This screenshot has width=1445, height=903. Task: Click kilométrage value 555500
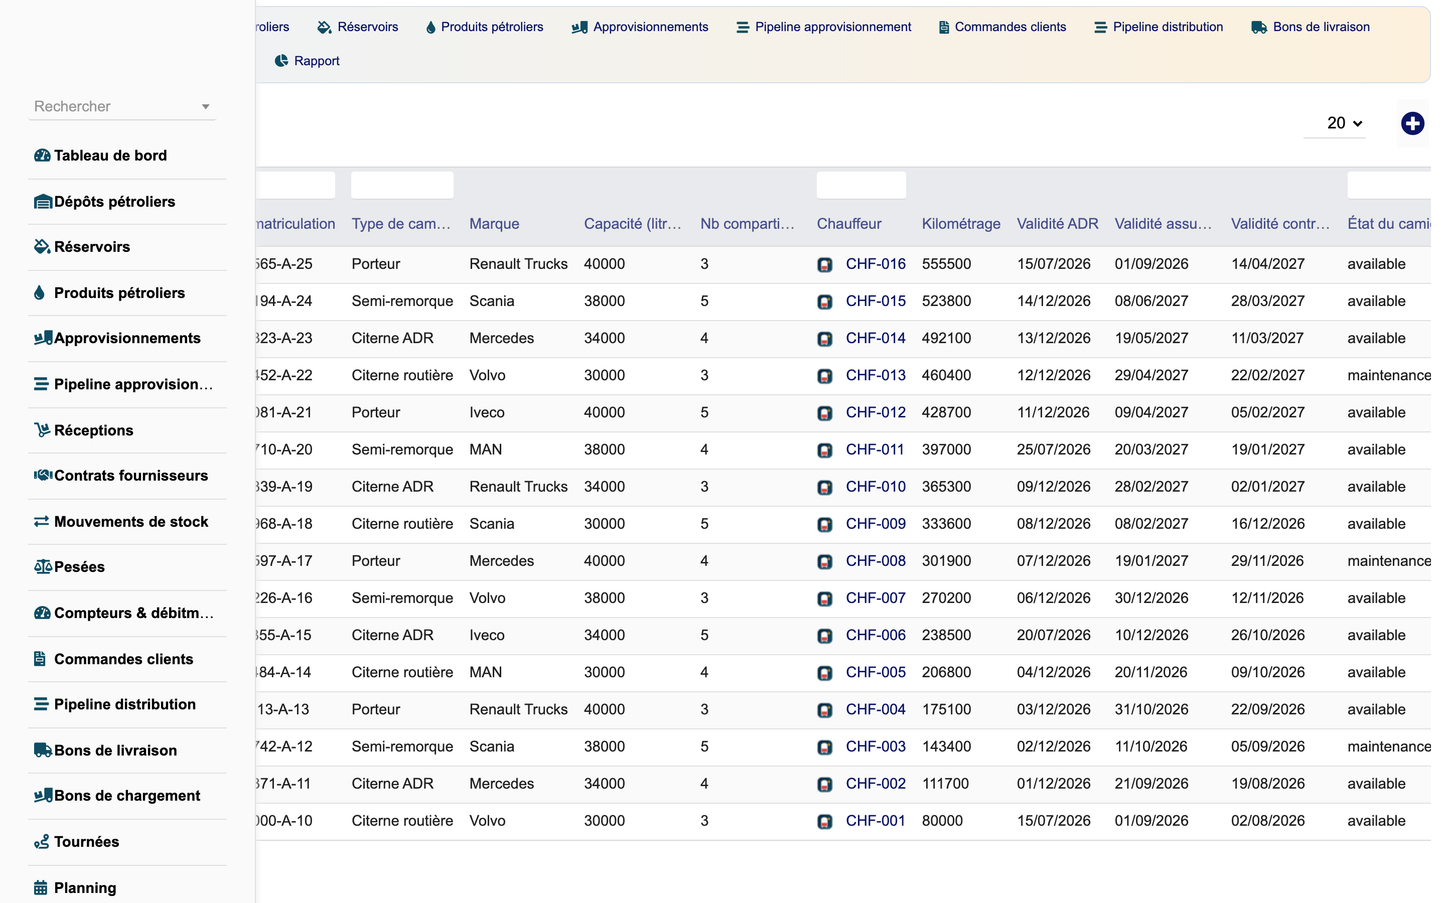[946, 264]
